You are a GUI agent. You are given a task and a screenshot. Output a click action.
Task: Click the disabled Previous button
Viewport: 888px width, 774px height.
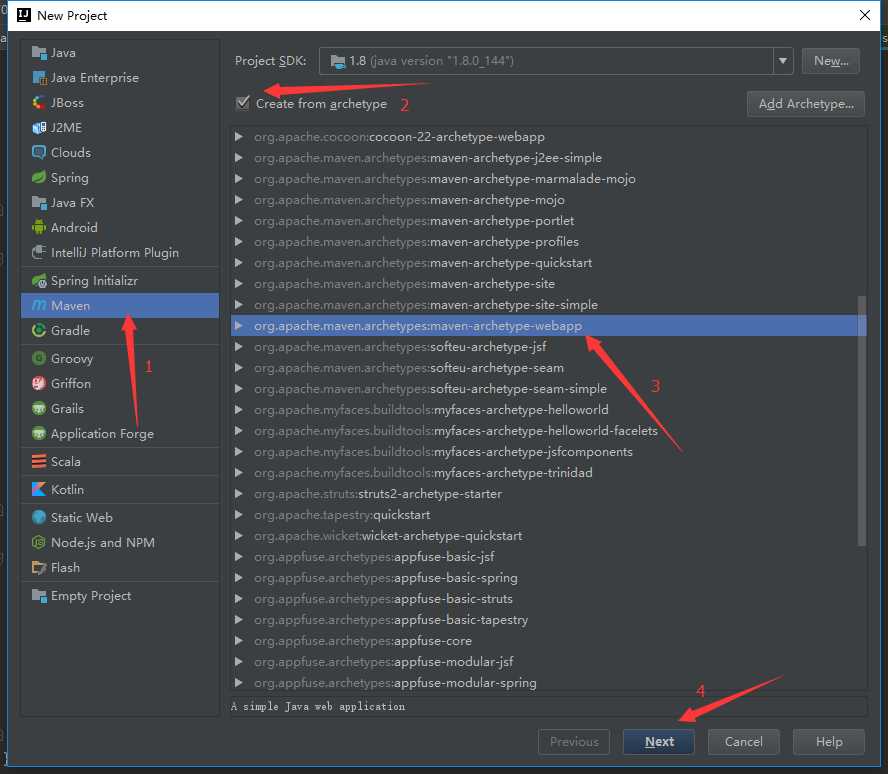click(x=574, y=742)
